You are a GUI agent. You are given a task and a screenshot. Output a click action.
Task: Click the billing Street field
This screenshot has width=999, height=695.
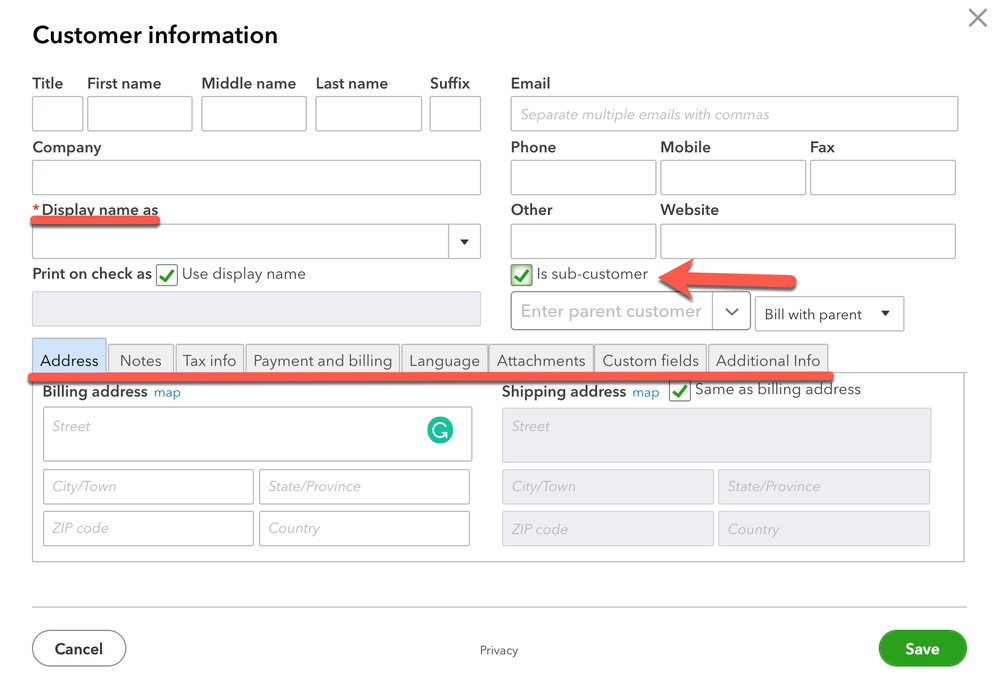pyautogui.click(x=257, y=434)
